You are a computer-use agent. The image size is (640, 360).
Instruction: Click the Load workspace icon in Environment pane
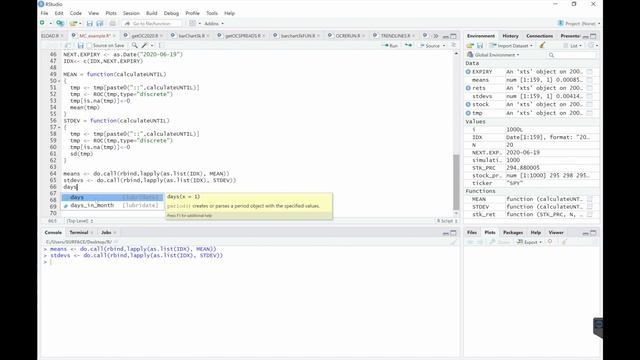[x=470, y=45]
